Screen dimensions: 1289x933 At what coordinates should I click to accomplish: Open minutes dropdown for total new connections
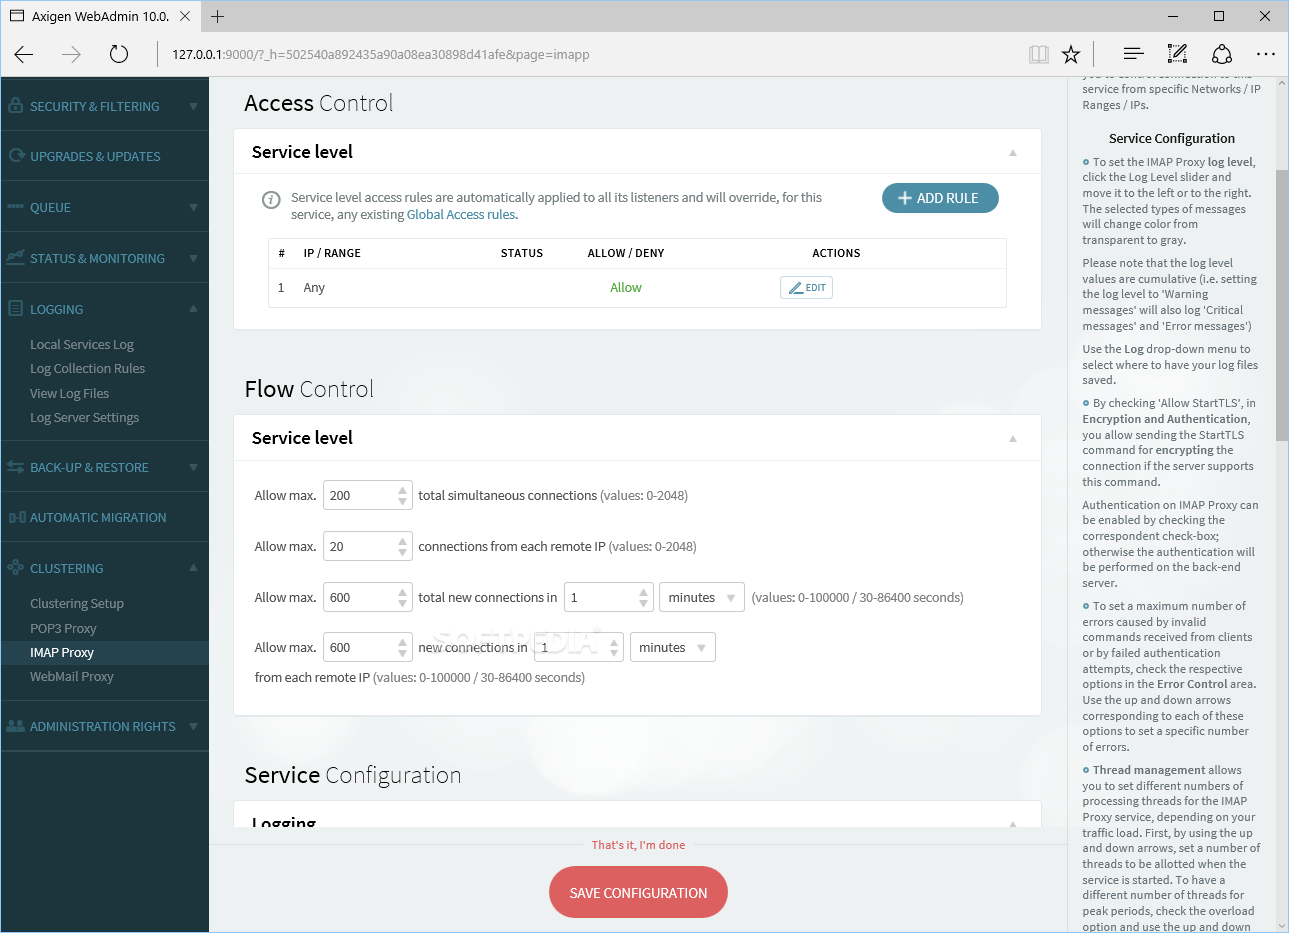pos(701,597)
